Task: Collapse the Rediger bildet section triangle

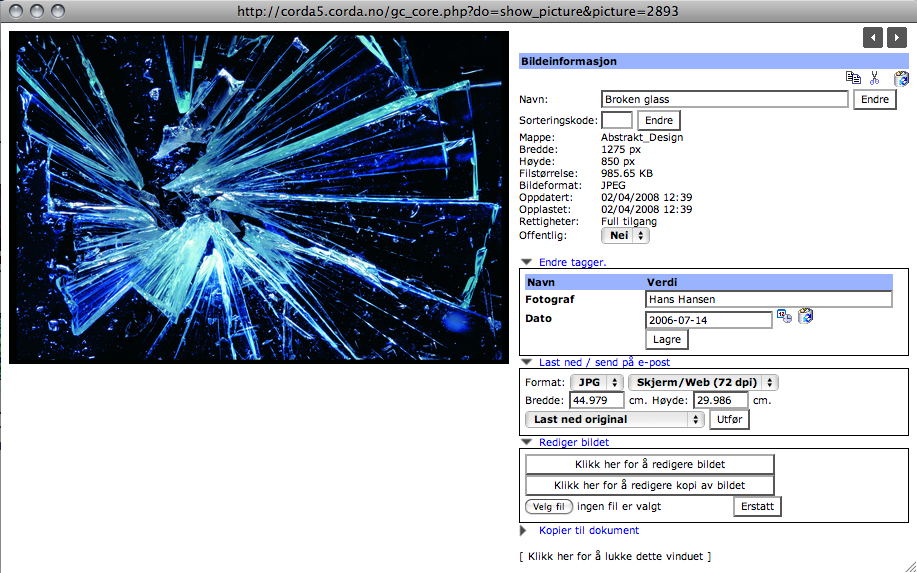Action: 526,442
